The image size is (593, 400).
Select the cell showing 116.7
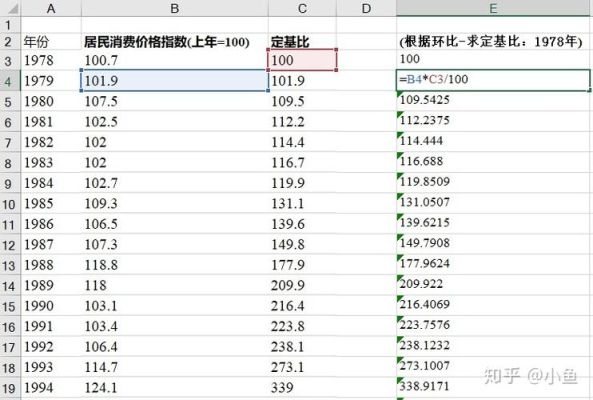[x=302, y=163]
